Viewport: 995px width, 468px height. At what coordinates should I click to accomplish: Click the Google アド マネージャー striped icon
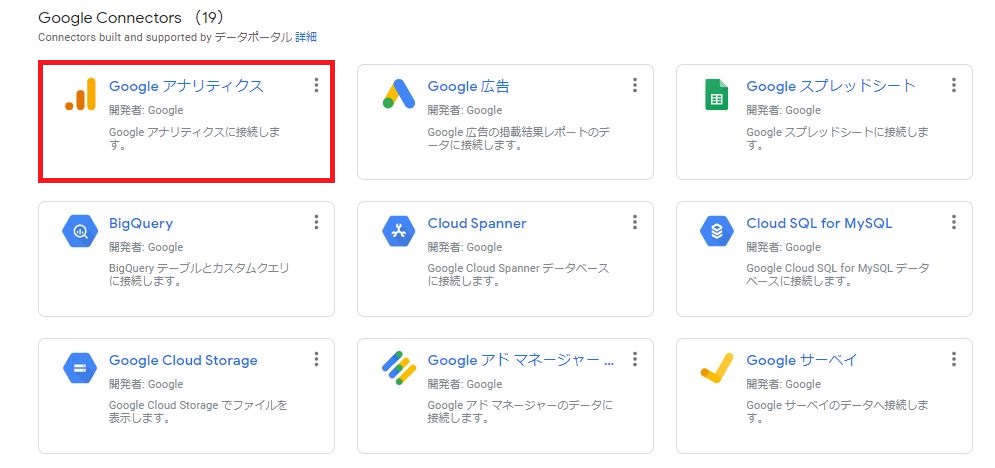(399, 368)
